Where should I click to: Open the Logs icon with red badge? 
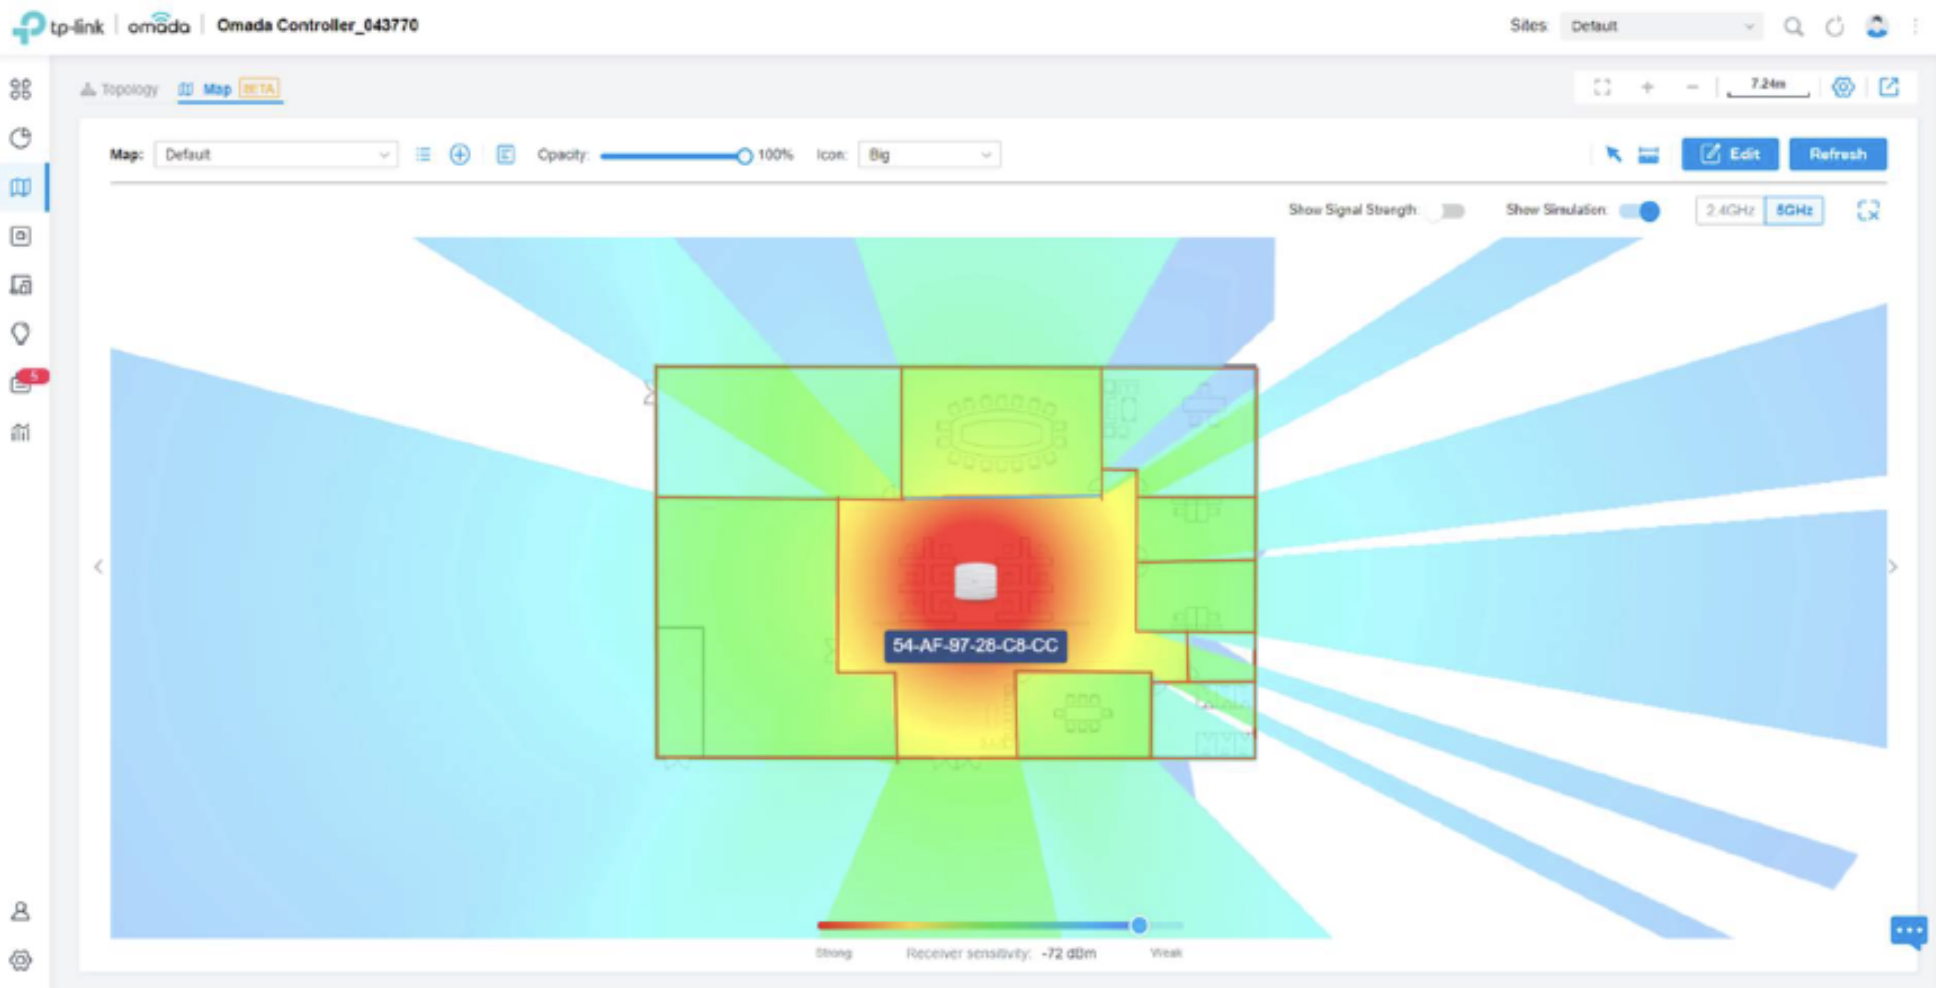tap(22, 384)
